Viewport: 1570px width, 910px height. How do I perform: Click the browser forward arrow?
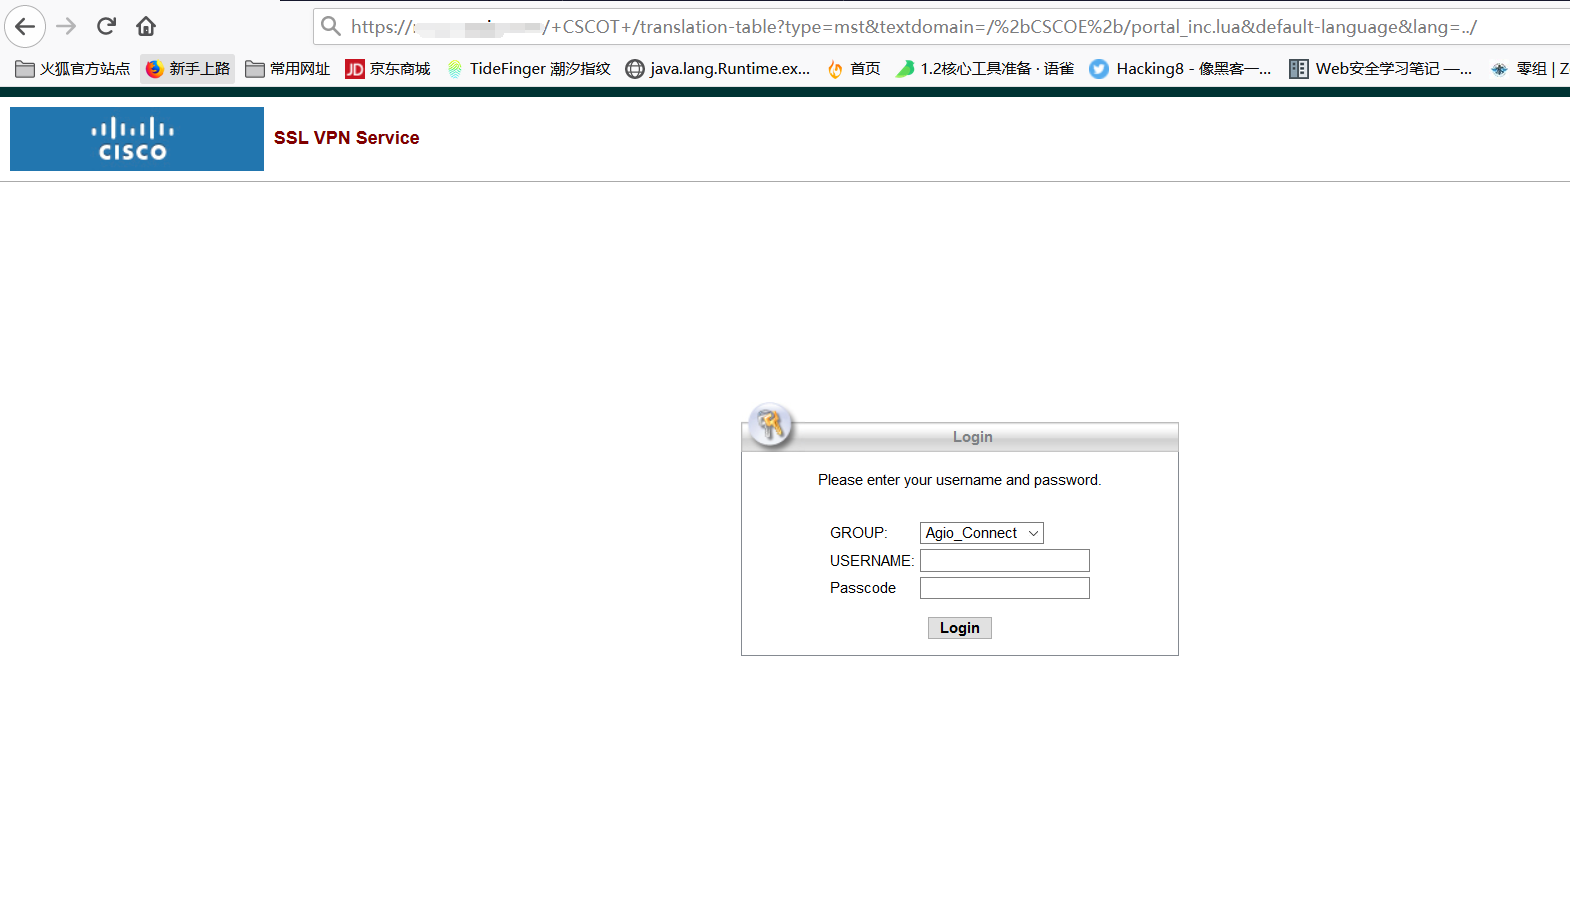(x=66, y=26)
